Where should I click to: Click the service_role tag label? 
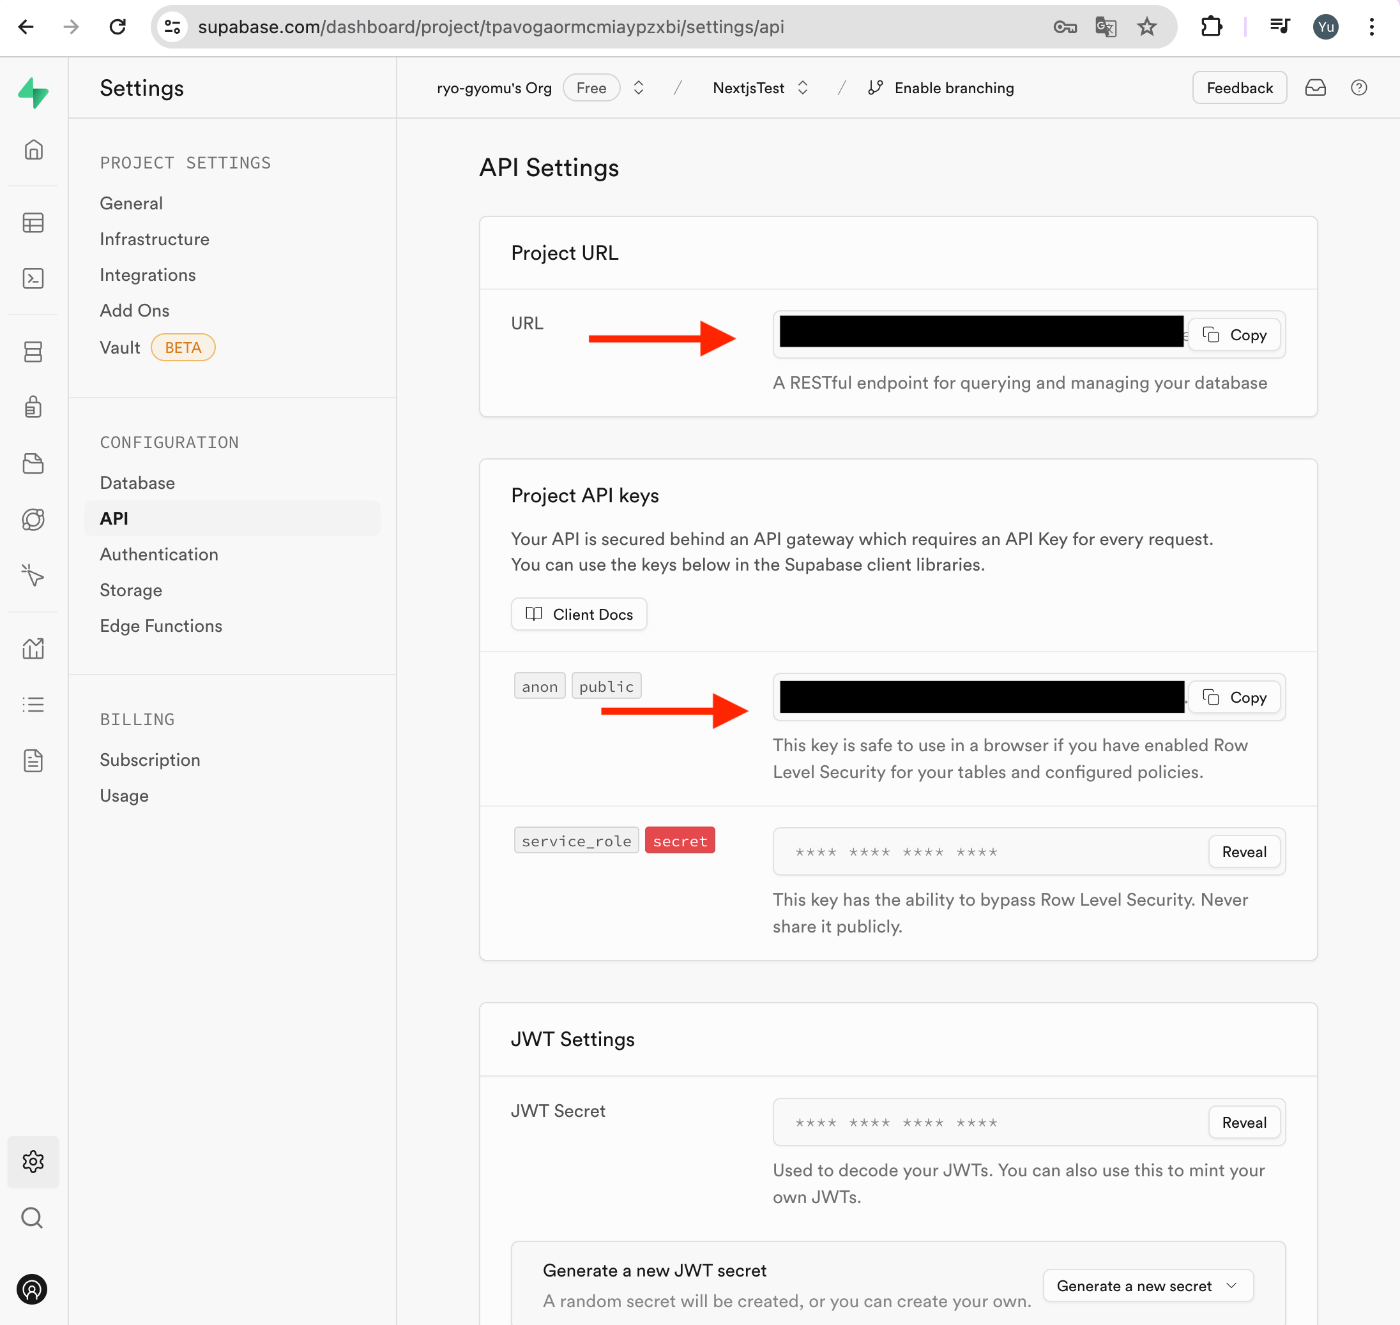click(577, 841)
